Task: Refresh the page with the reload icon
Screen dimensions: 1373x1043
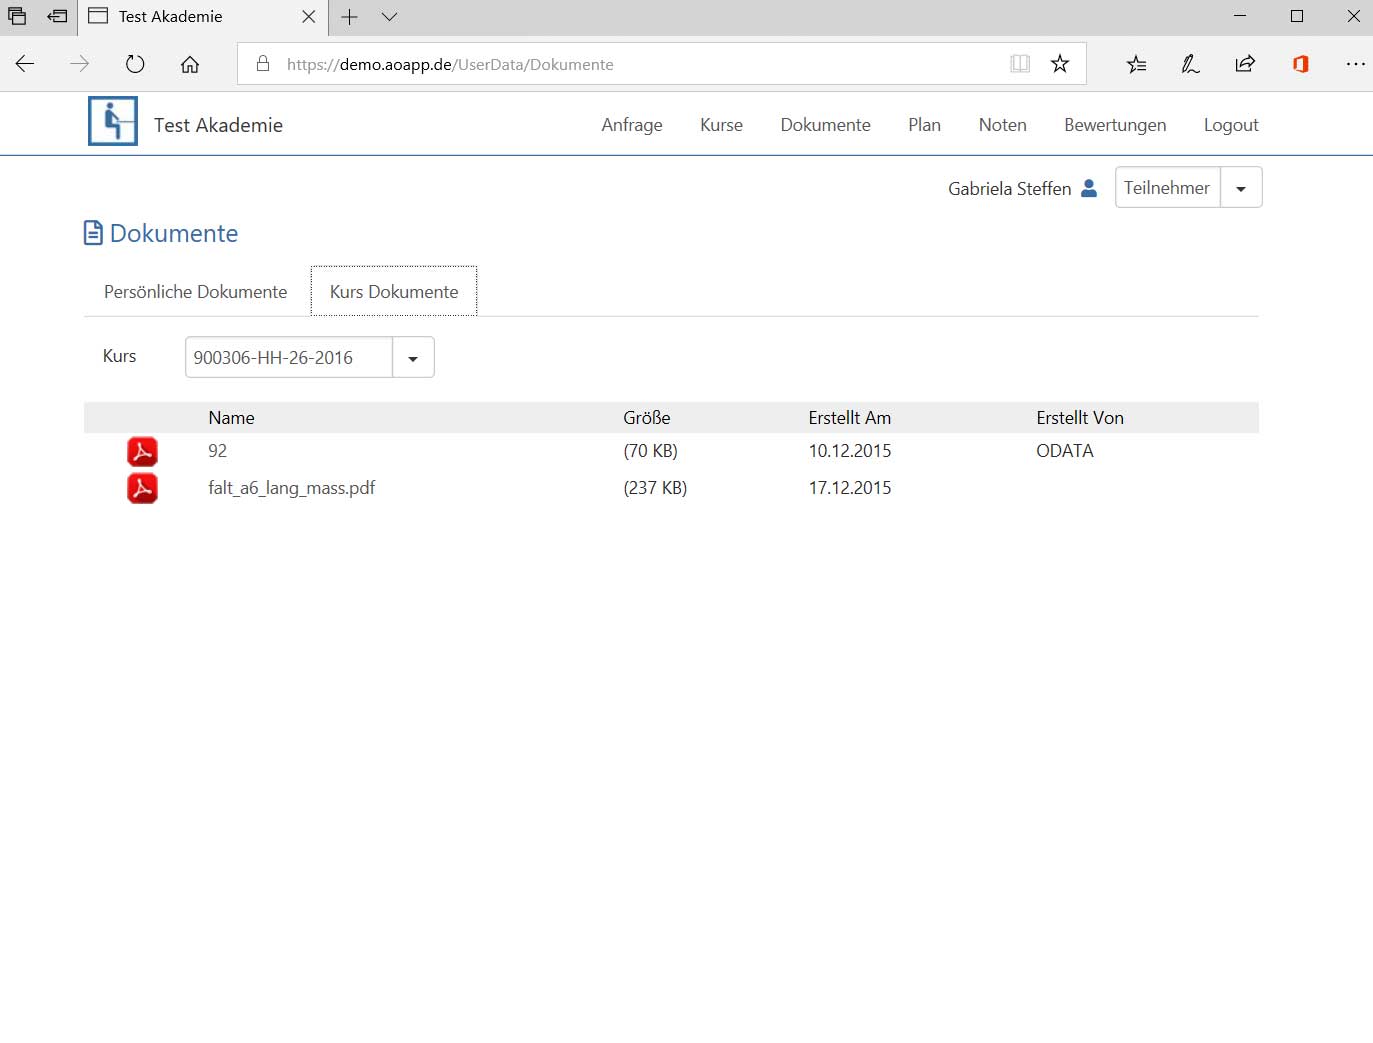Action: 135,64
